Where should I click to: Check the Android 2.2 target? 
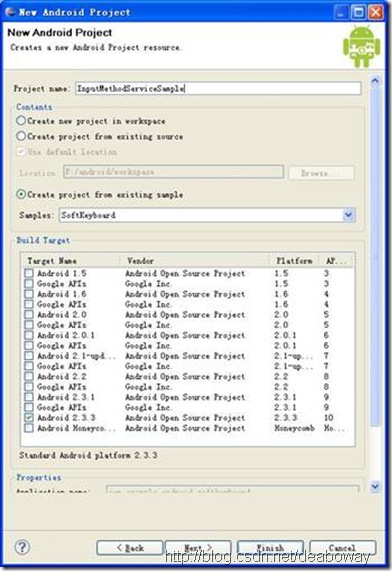pyautogui.click(x=29, y=376)
